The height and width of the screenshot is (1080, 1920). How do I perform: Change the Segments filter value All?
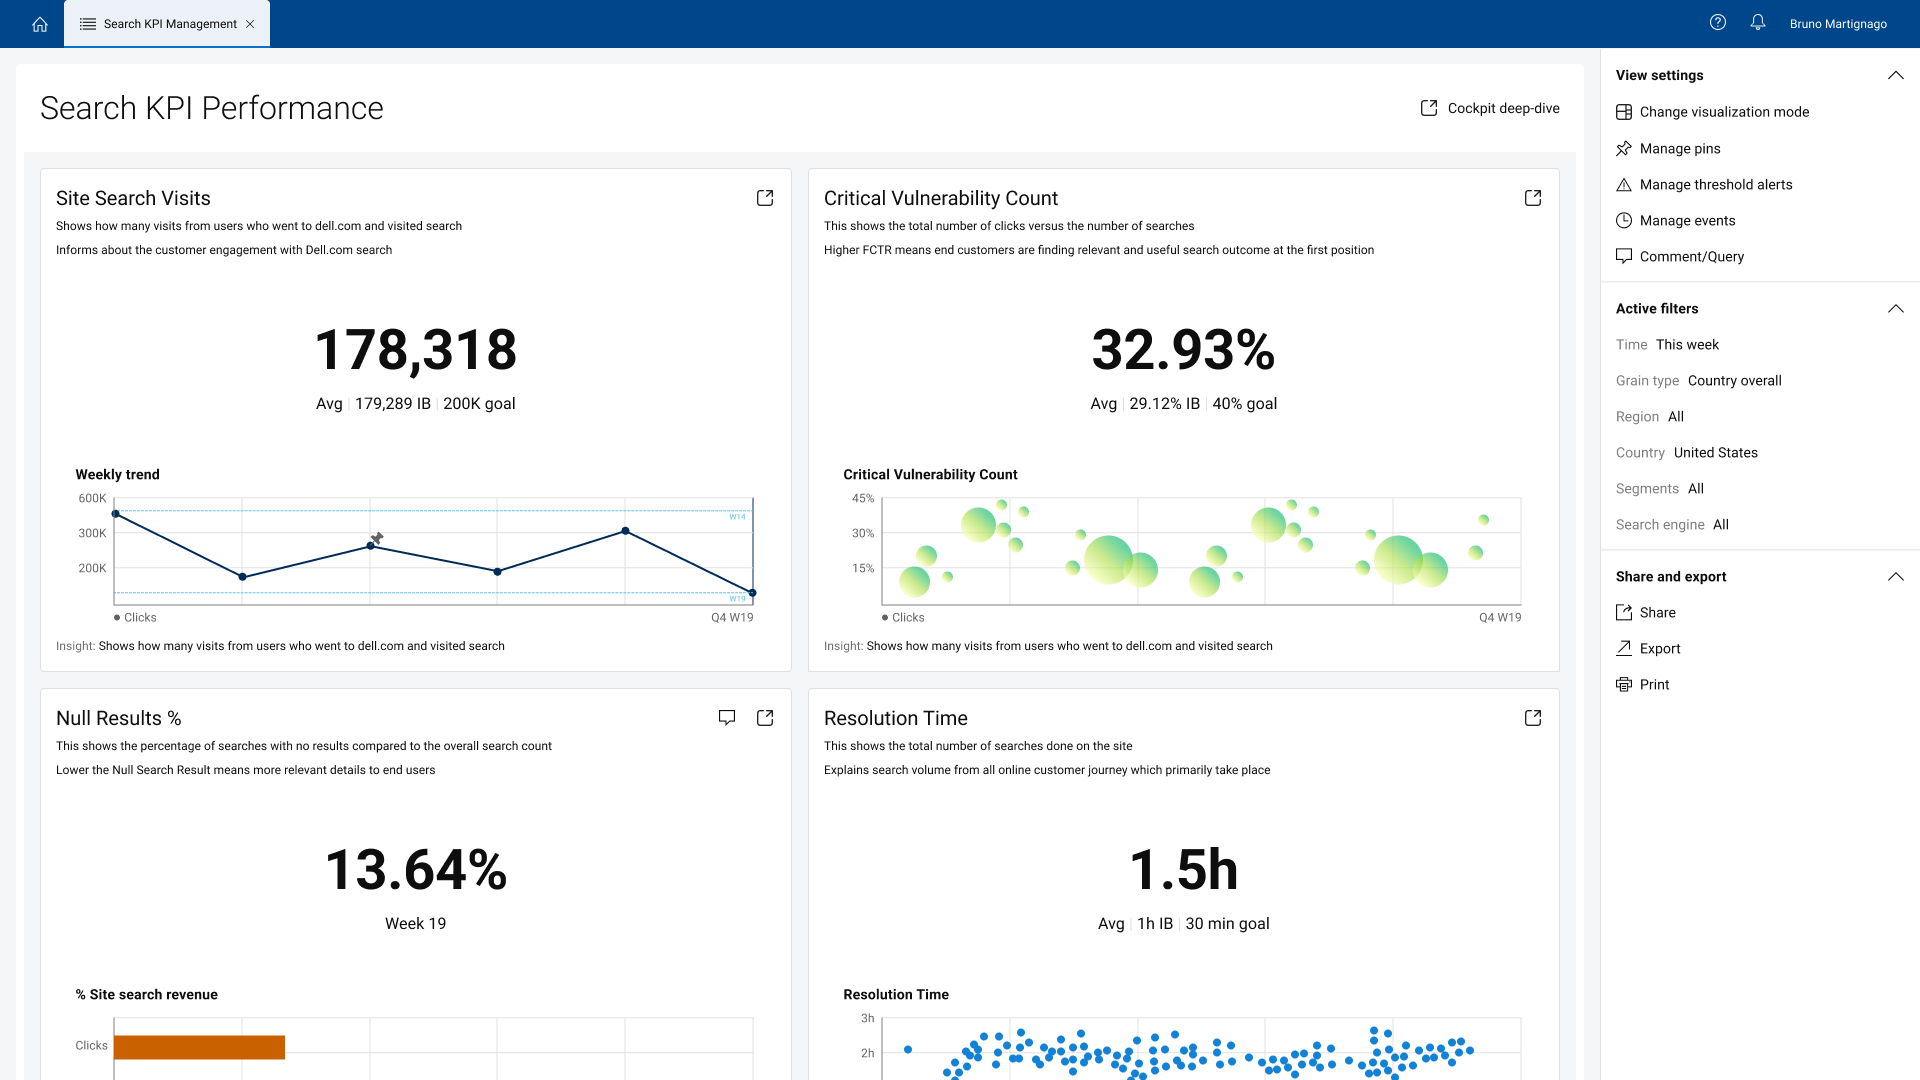1696,488
